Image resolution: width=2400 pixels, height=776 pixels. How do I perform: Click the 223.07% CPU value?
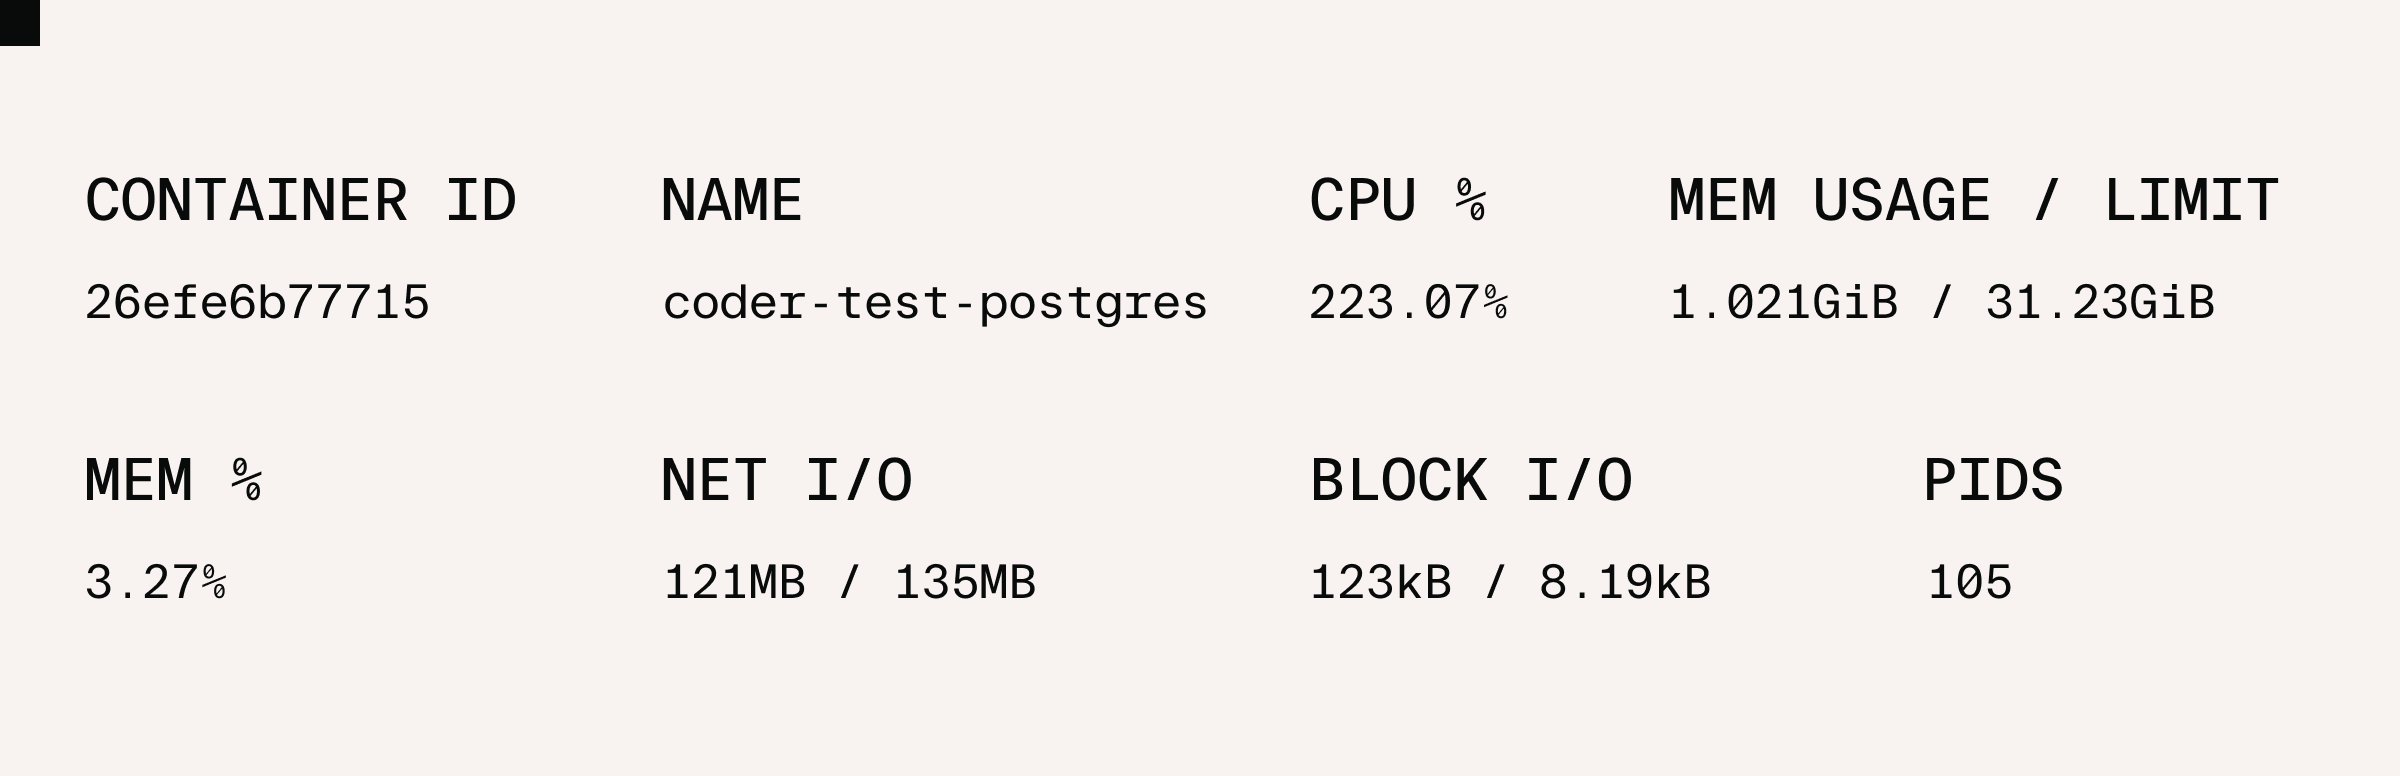1408,302
